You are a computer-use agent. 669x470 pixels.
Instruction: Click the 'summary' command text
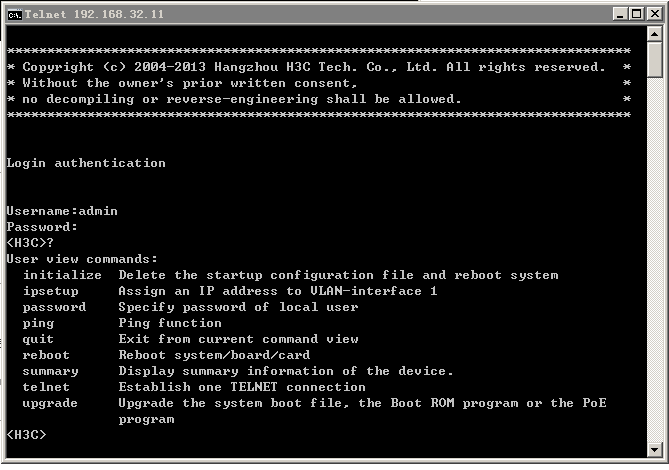[50, 371]
